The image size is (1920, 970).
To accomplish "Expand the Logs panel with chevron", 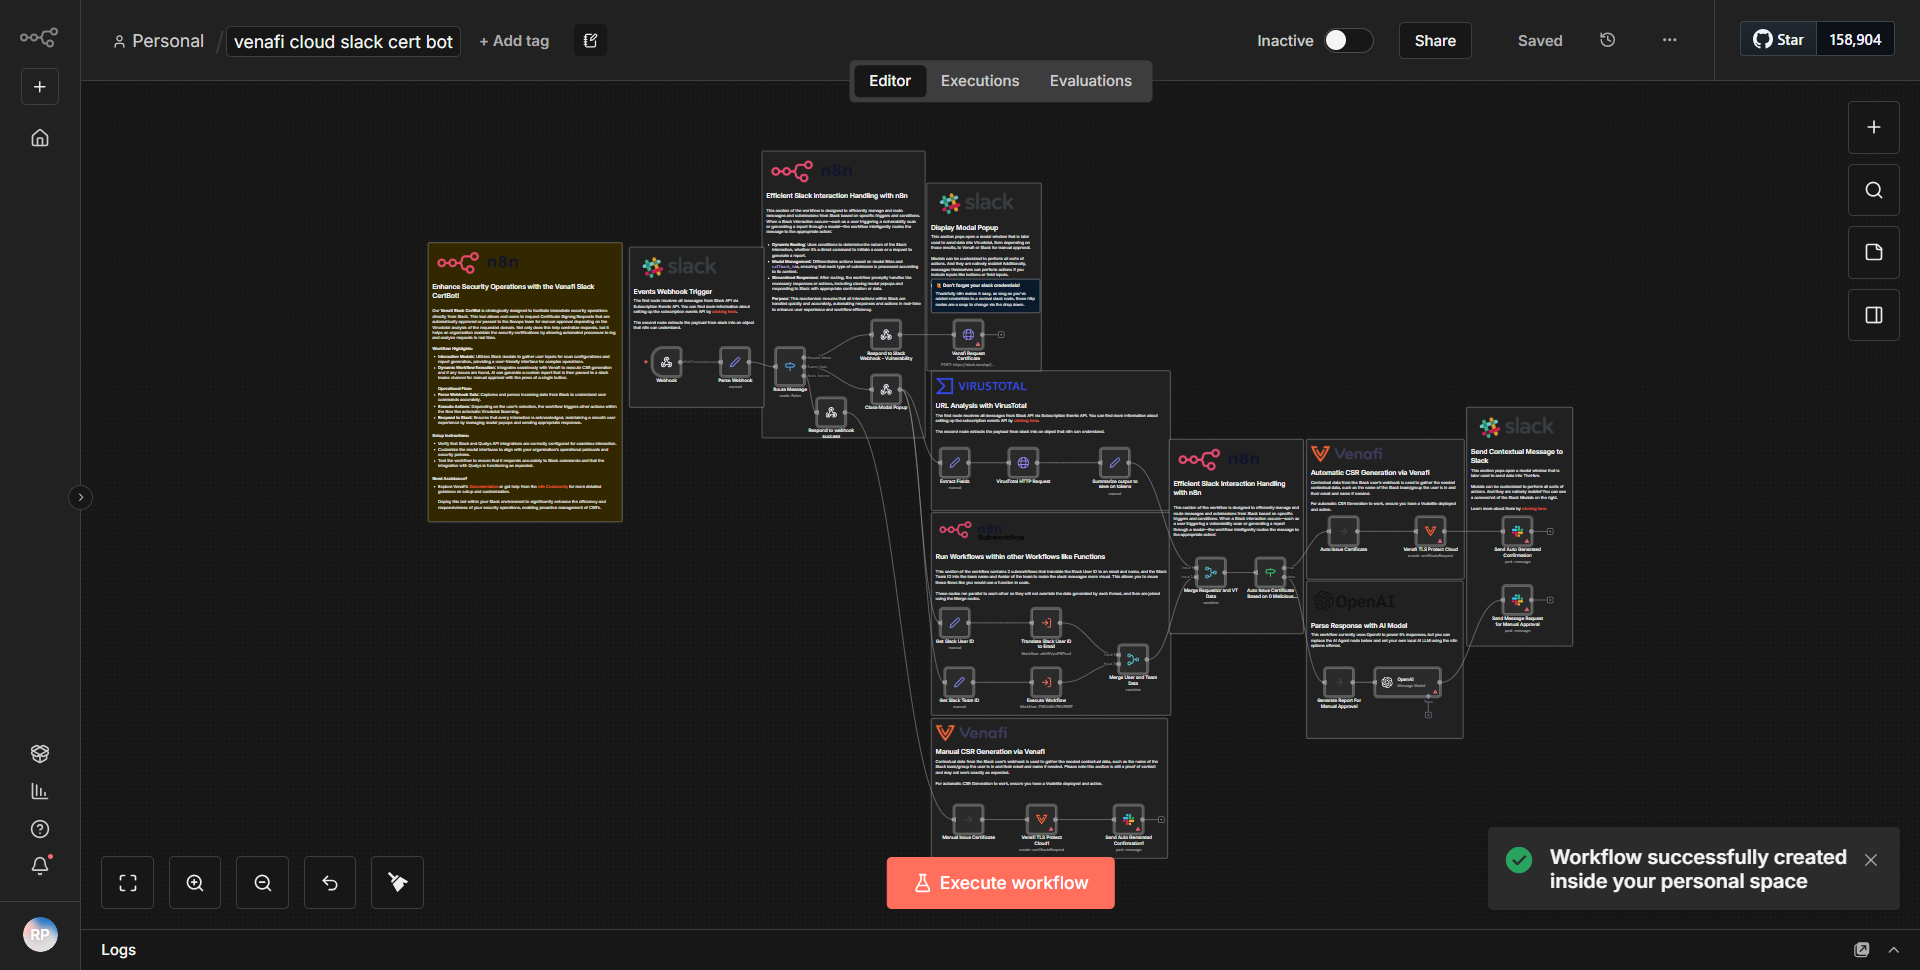I will coord(1893,950).
